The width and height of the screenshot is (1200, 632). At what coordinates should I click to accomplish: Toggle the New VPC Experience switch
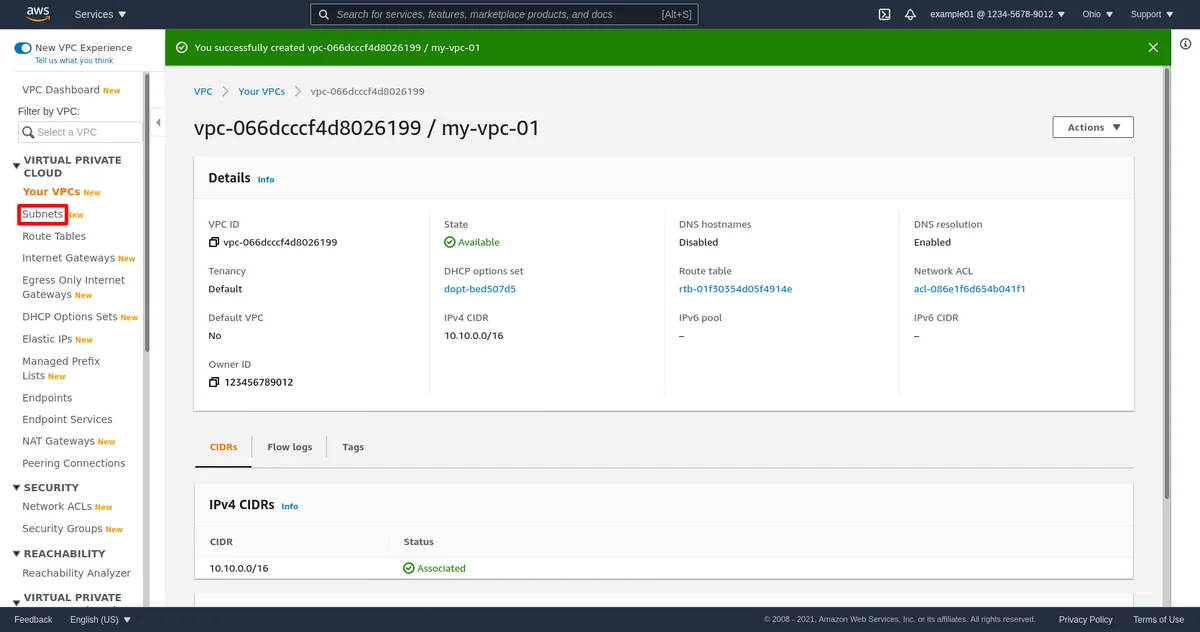click(x=23, y=48)
